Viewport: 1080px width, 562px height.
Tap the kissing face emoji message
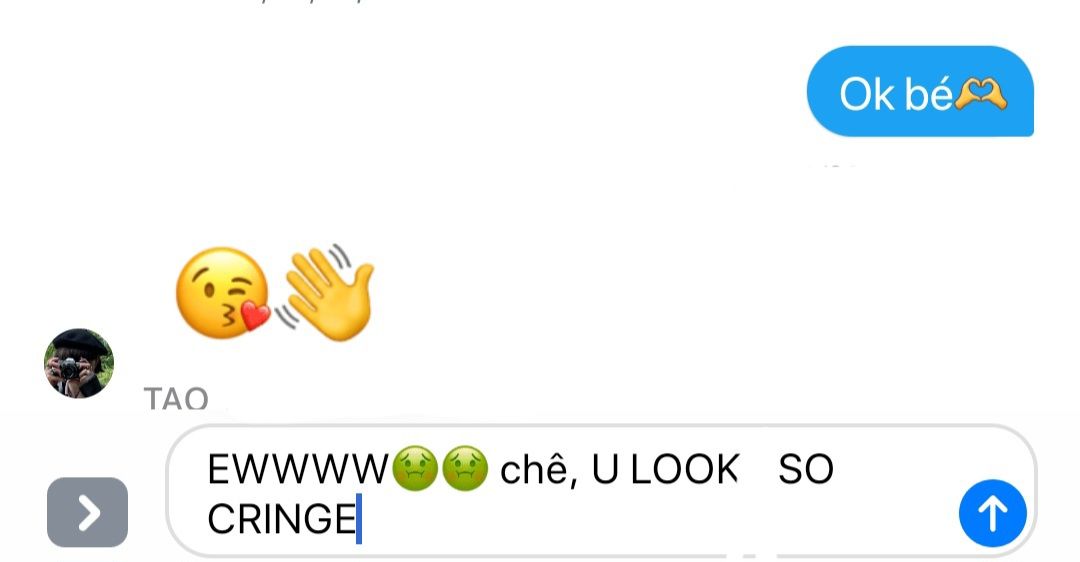[x=223, y=293]
